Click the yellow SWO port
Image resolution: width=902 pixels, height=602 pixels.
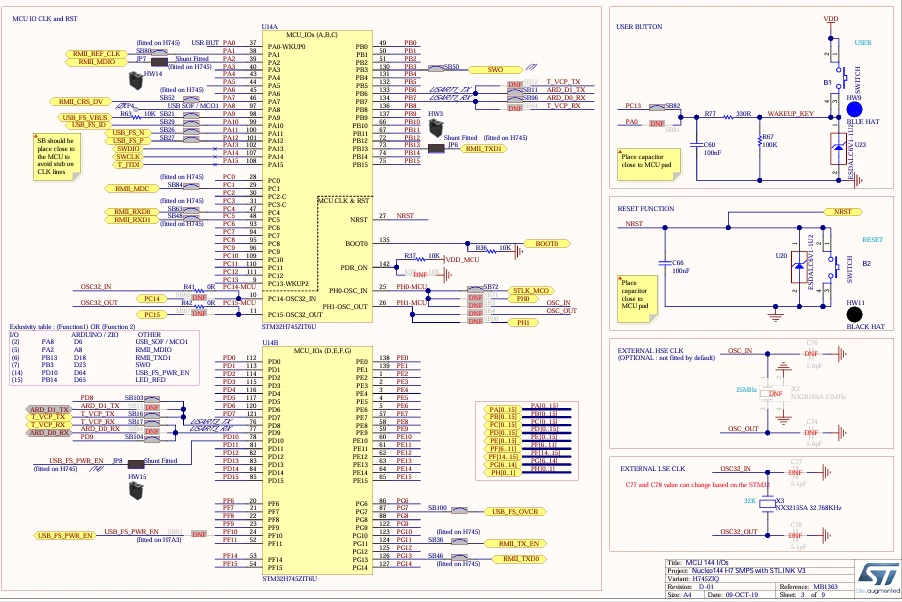(495, 70)
